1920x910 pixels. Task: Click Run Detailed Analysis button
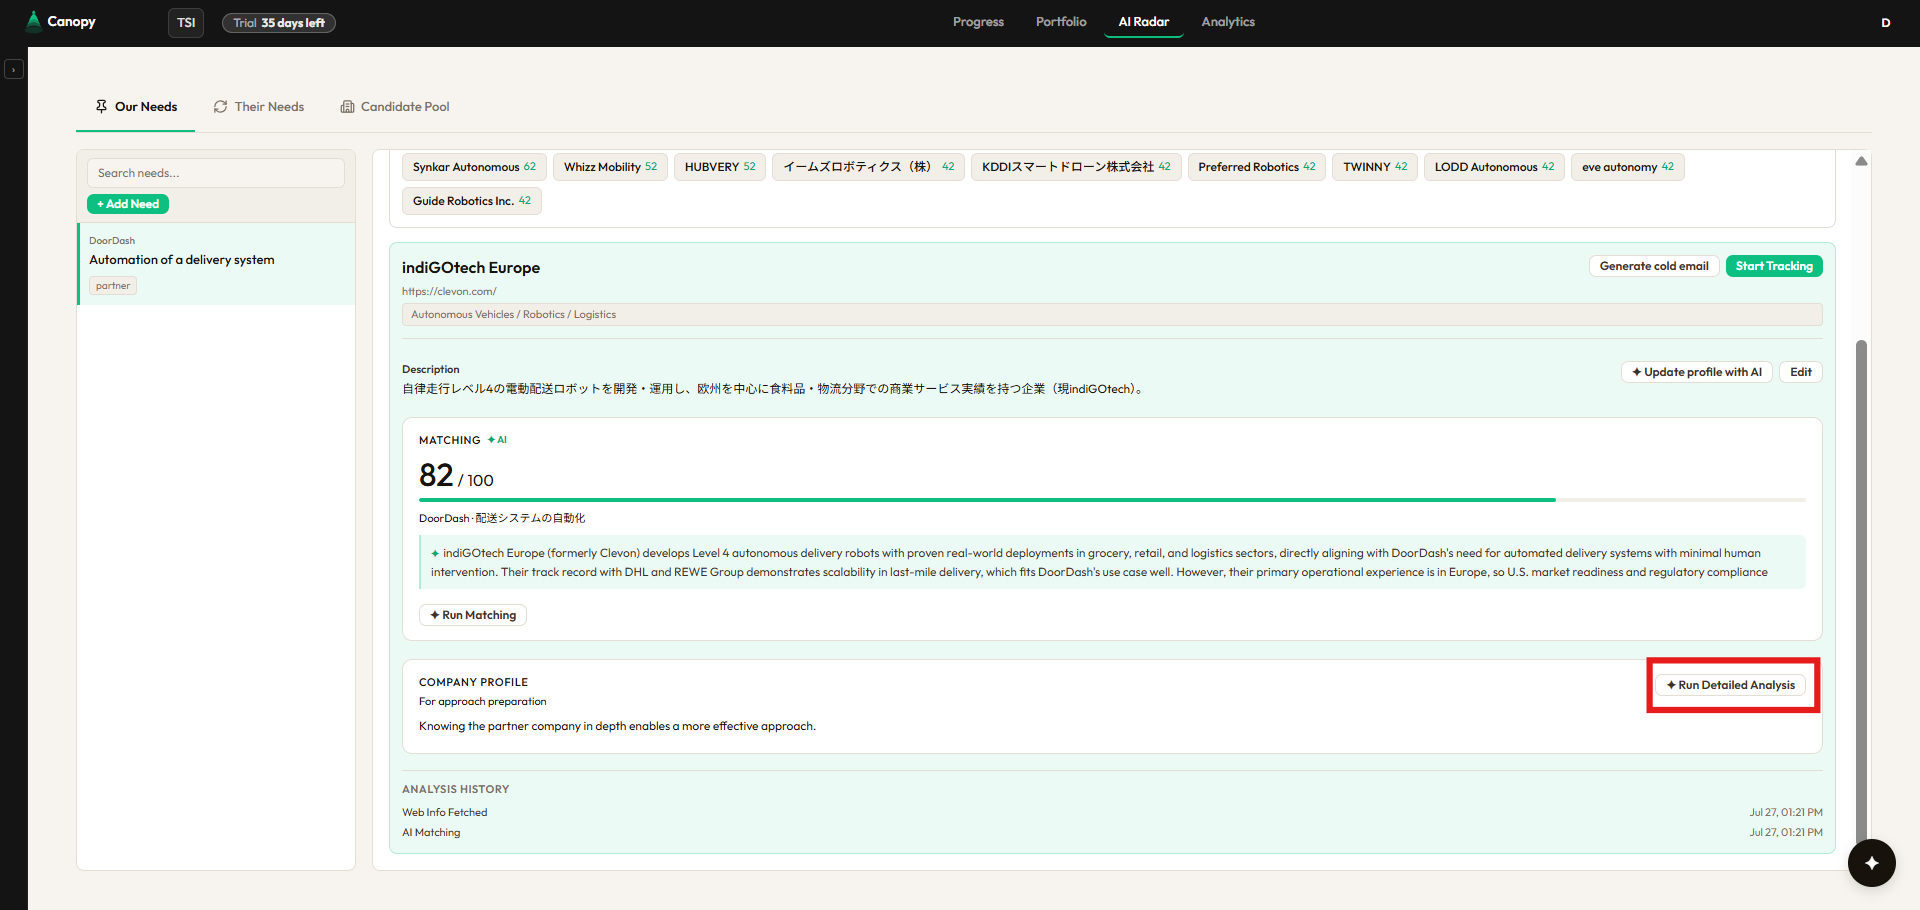click(1731, 685)
